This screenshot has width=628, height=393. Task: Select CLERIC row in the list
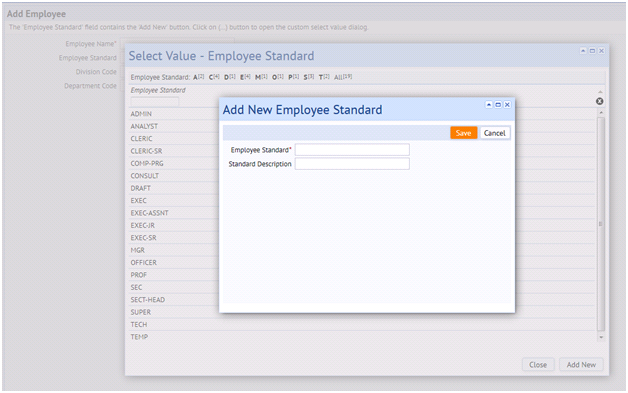click(141, 139)
